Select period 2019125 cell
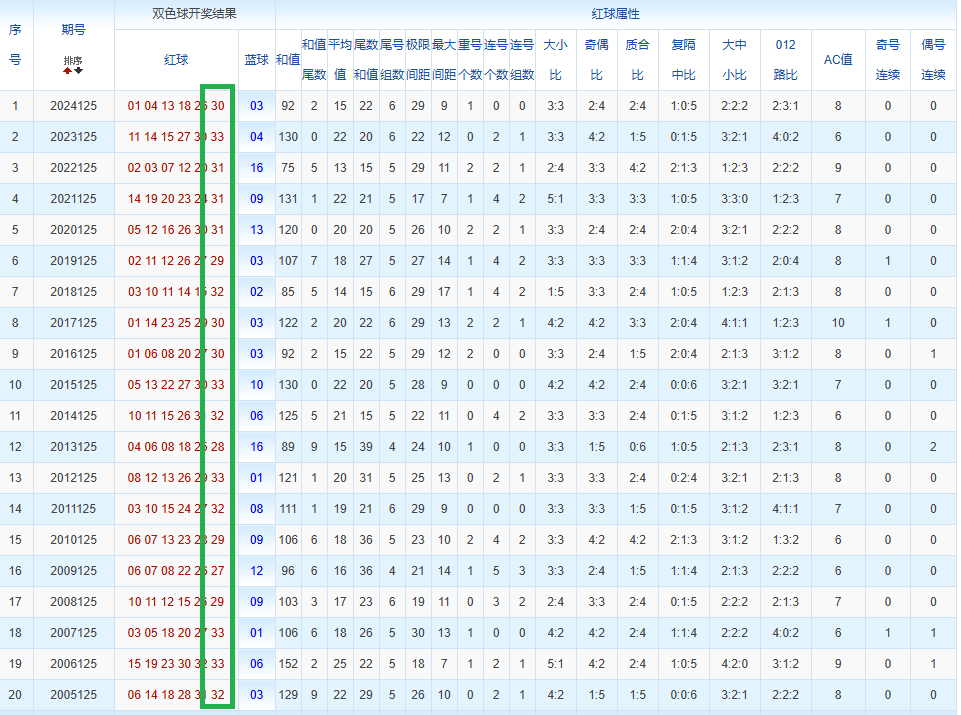 tap(74, 260)
